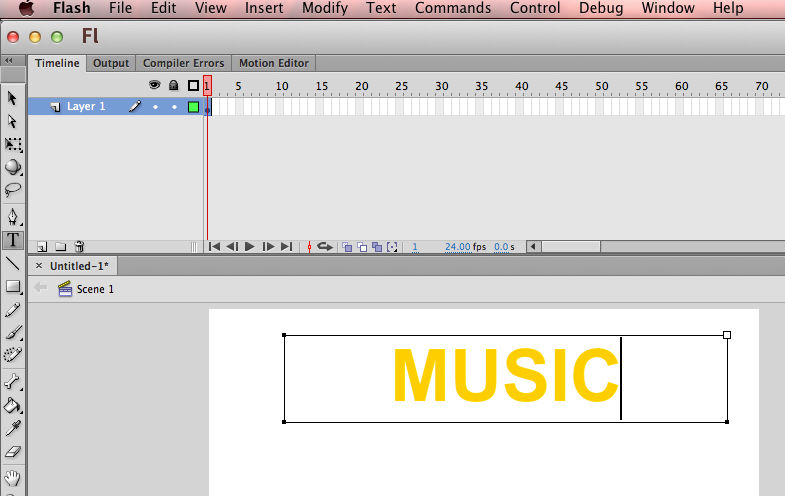The image size is (785, 496).
Task: Toggle Layer 1 visibility dot
Action: tap(155, 107)
